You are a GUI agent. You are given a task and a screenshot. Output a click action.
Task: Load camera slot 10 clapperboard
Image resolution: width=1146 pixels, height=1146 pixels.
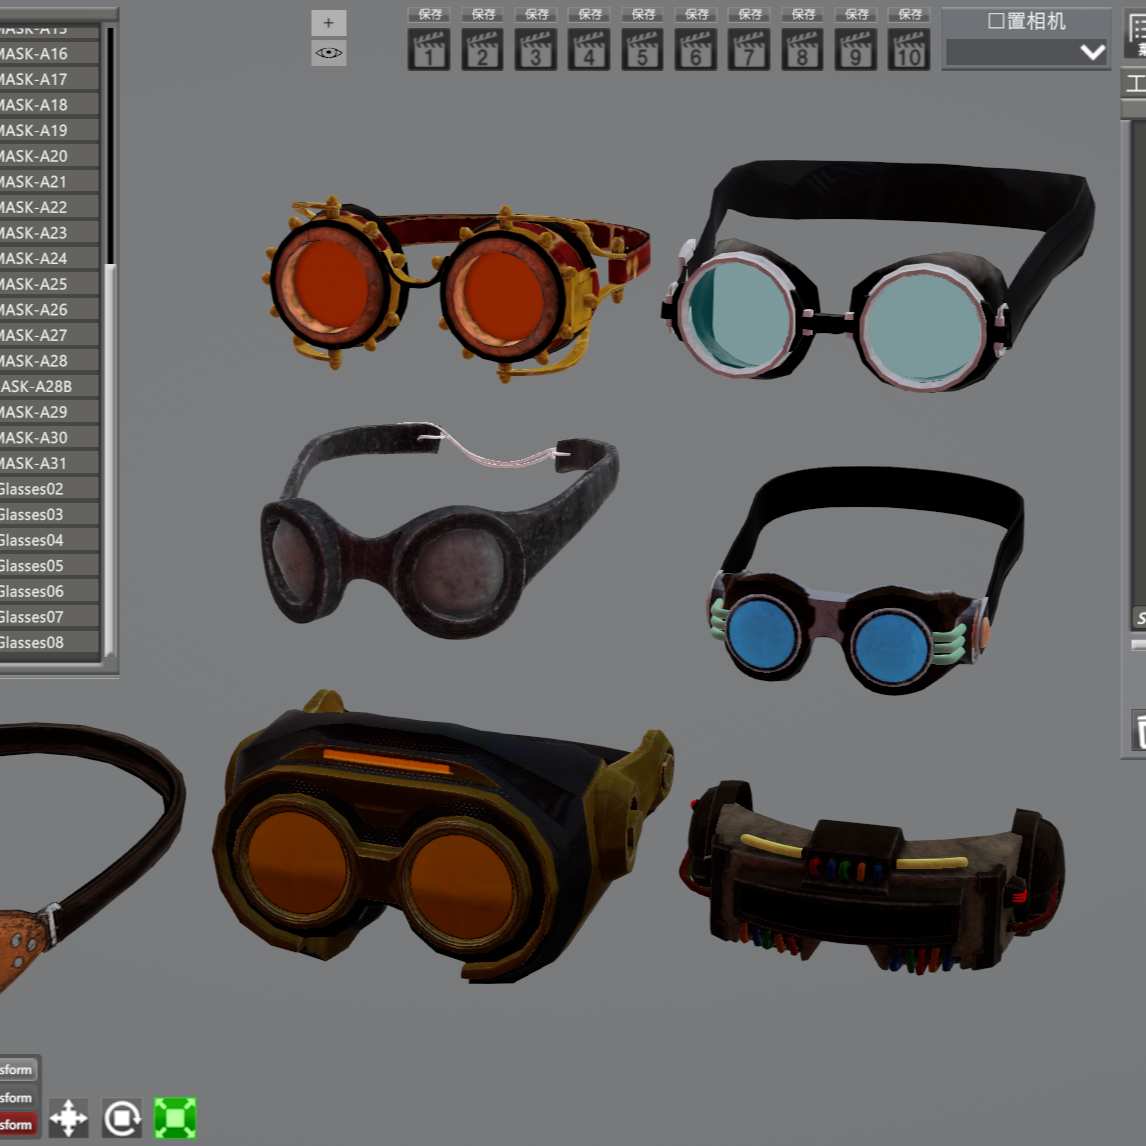coord(908,50)
